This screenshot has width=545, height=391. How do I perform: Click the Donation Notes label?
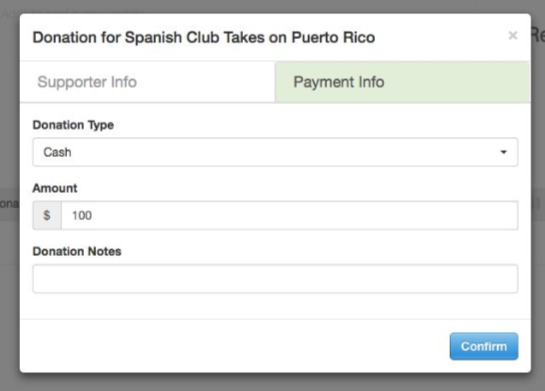coord(77,251)
